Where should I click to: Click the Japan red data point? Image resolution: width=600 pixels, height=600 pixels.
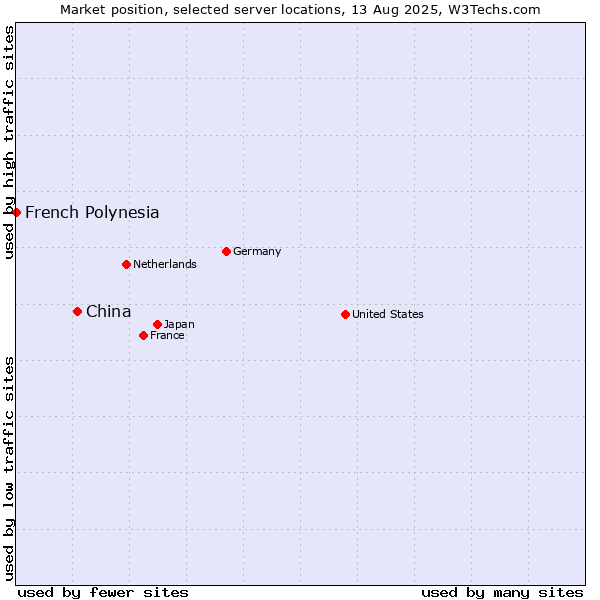158,324
